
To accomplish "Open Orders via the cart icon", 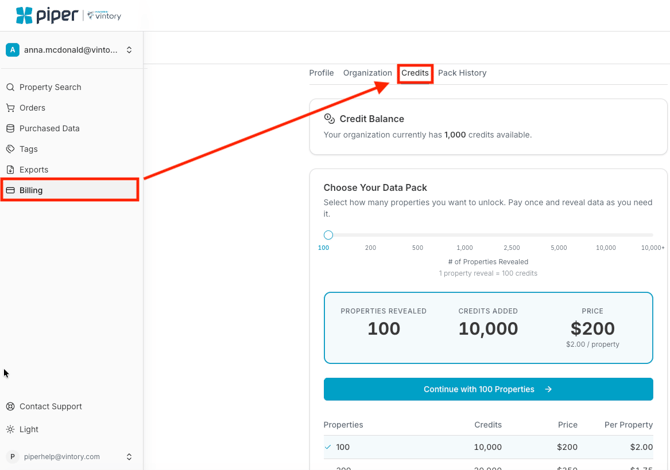I will (11, 108).
